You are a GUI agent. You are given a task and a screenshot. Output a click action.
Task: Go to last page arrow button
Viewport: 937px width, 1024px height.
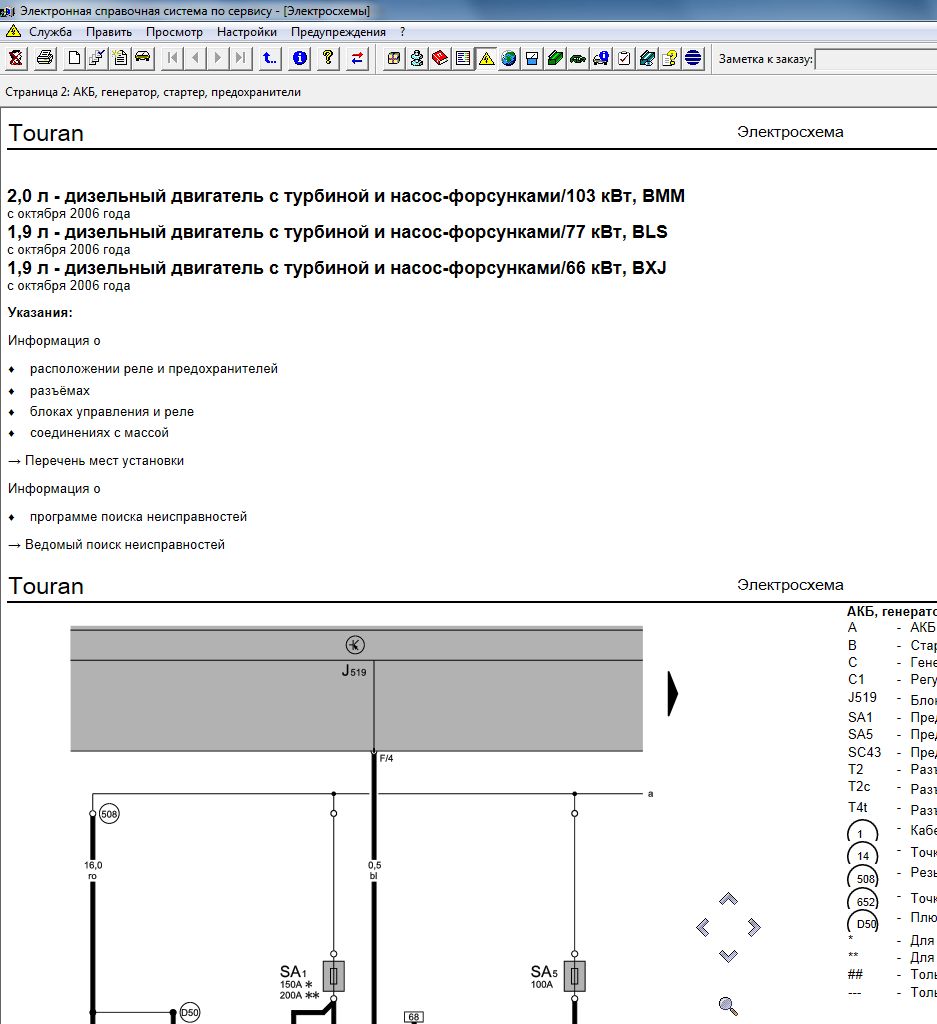click(241, 58)
